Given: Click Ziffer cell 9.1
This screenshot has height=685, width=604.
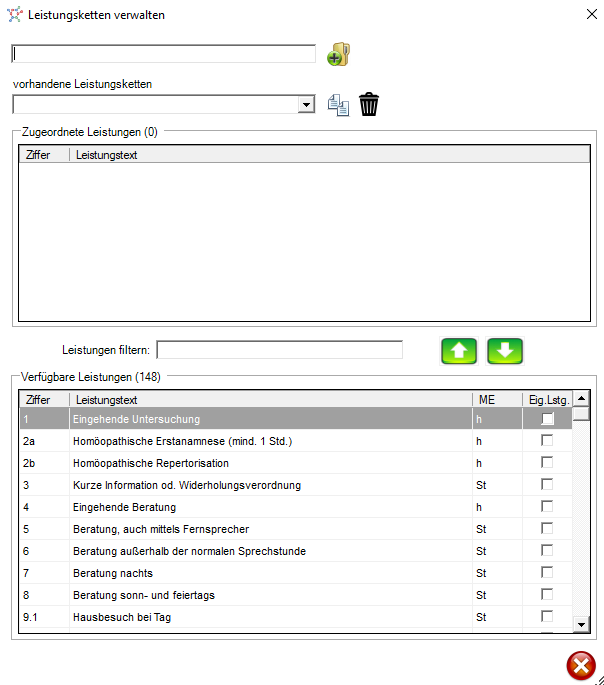Looking at the screenshot, I should tap(44, 617).
